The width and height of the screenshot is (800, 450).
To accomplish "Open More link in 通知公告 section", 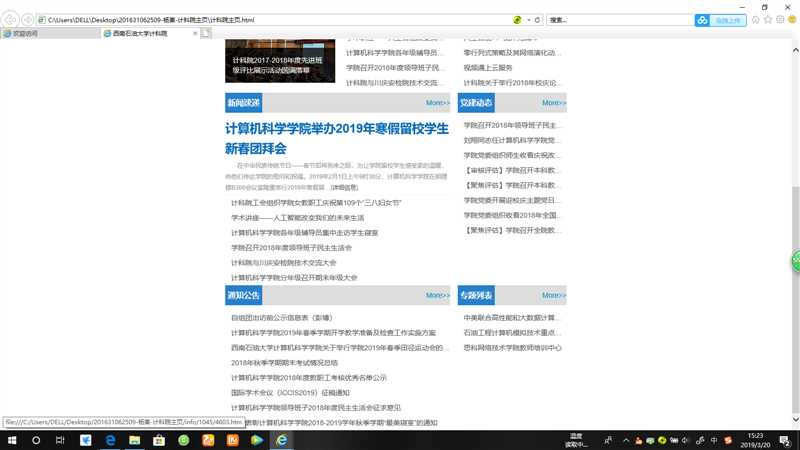I will click(x=437, y=295).
